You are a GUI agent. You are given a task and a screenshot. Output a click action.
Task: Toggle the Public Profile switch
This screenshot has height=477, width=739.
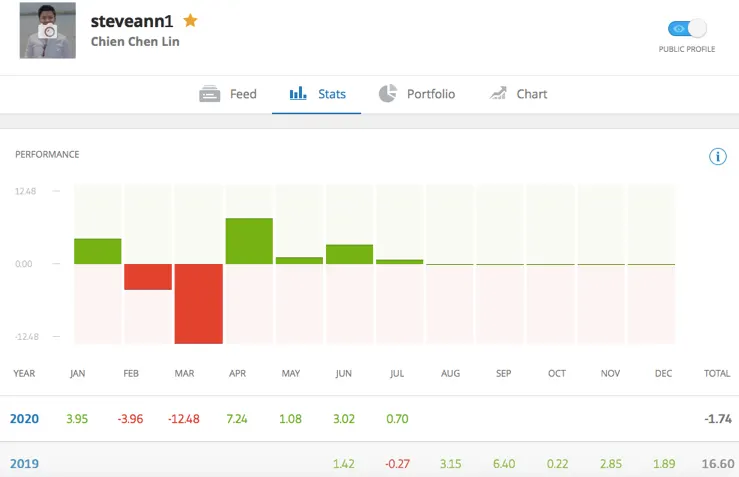[686, 29]
